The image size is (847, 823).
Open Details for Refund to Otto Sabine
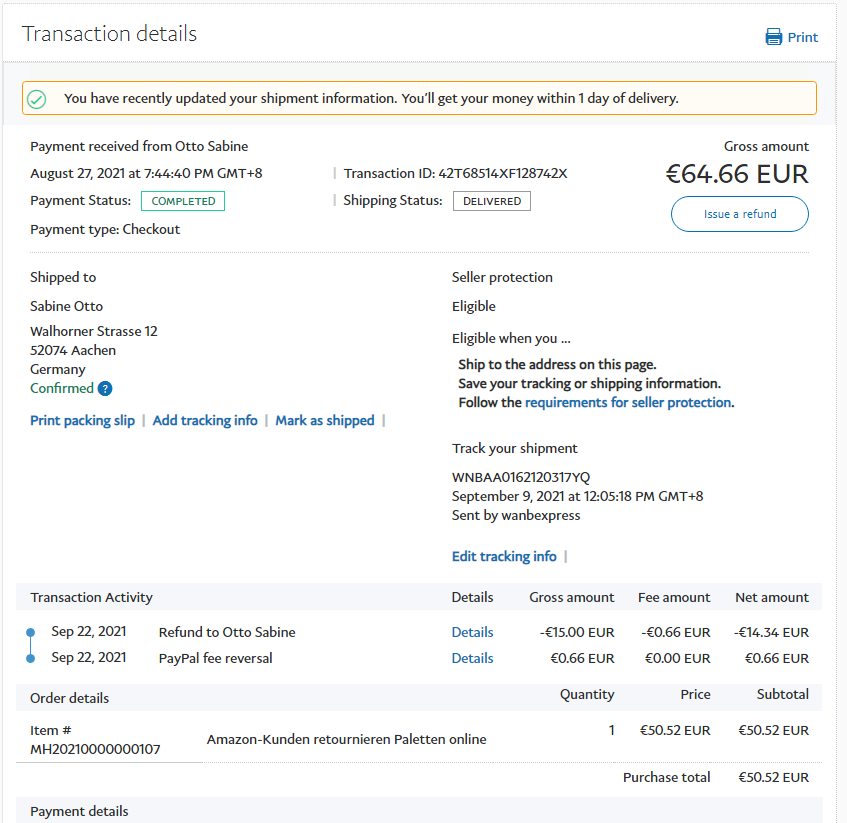click(x=472, y=632)
